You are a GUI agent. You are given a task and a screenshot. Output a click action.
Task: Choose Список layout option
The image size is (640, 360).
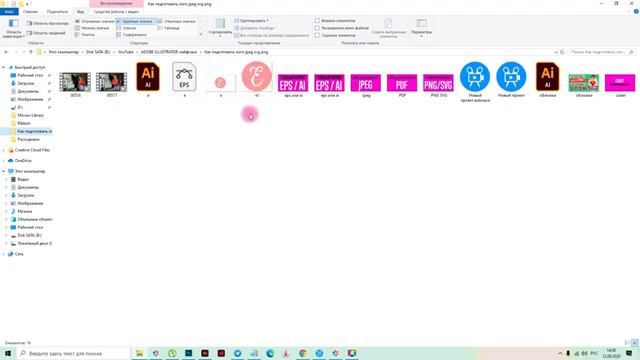(x=126, y=28)
